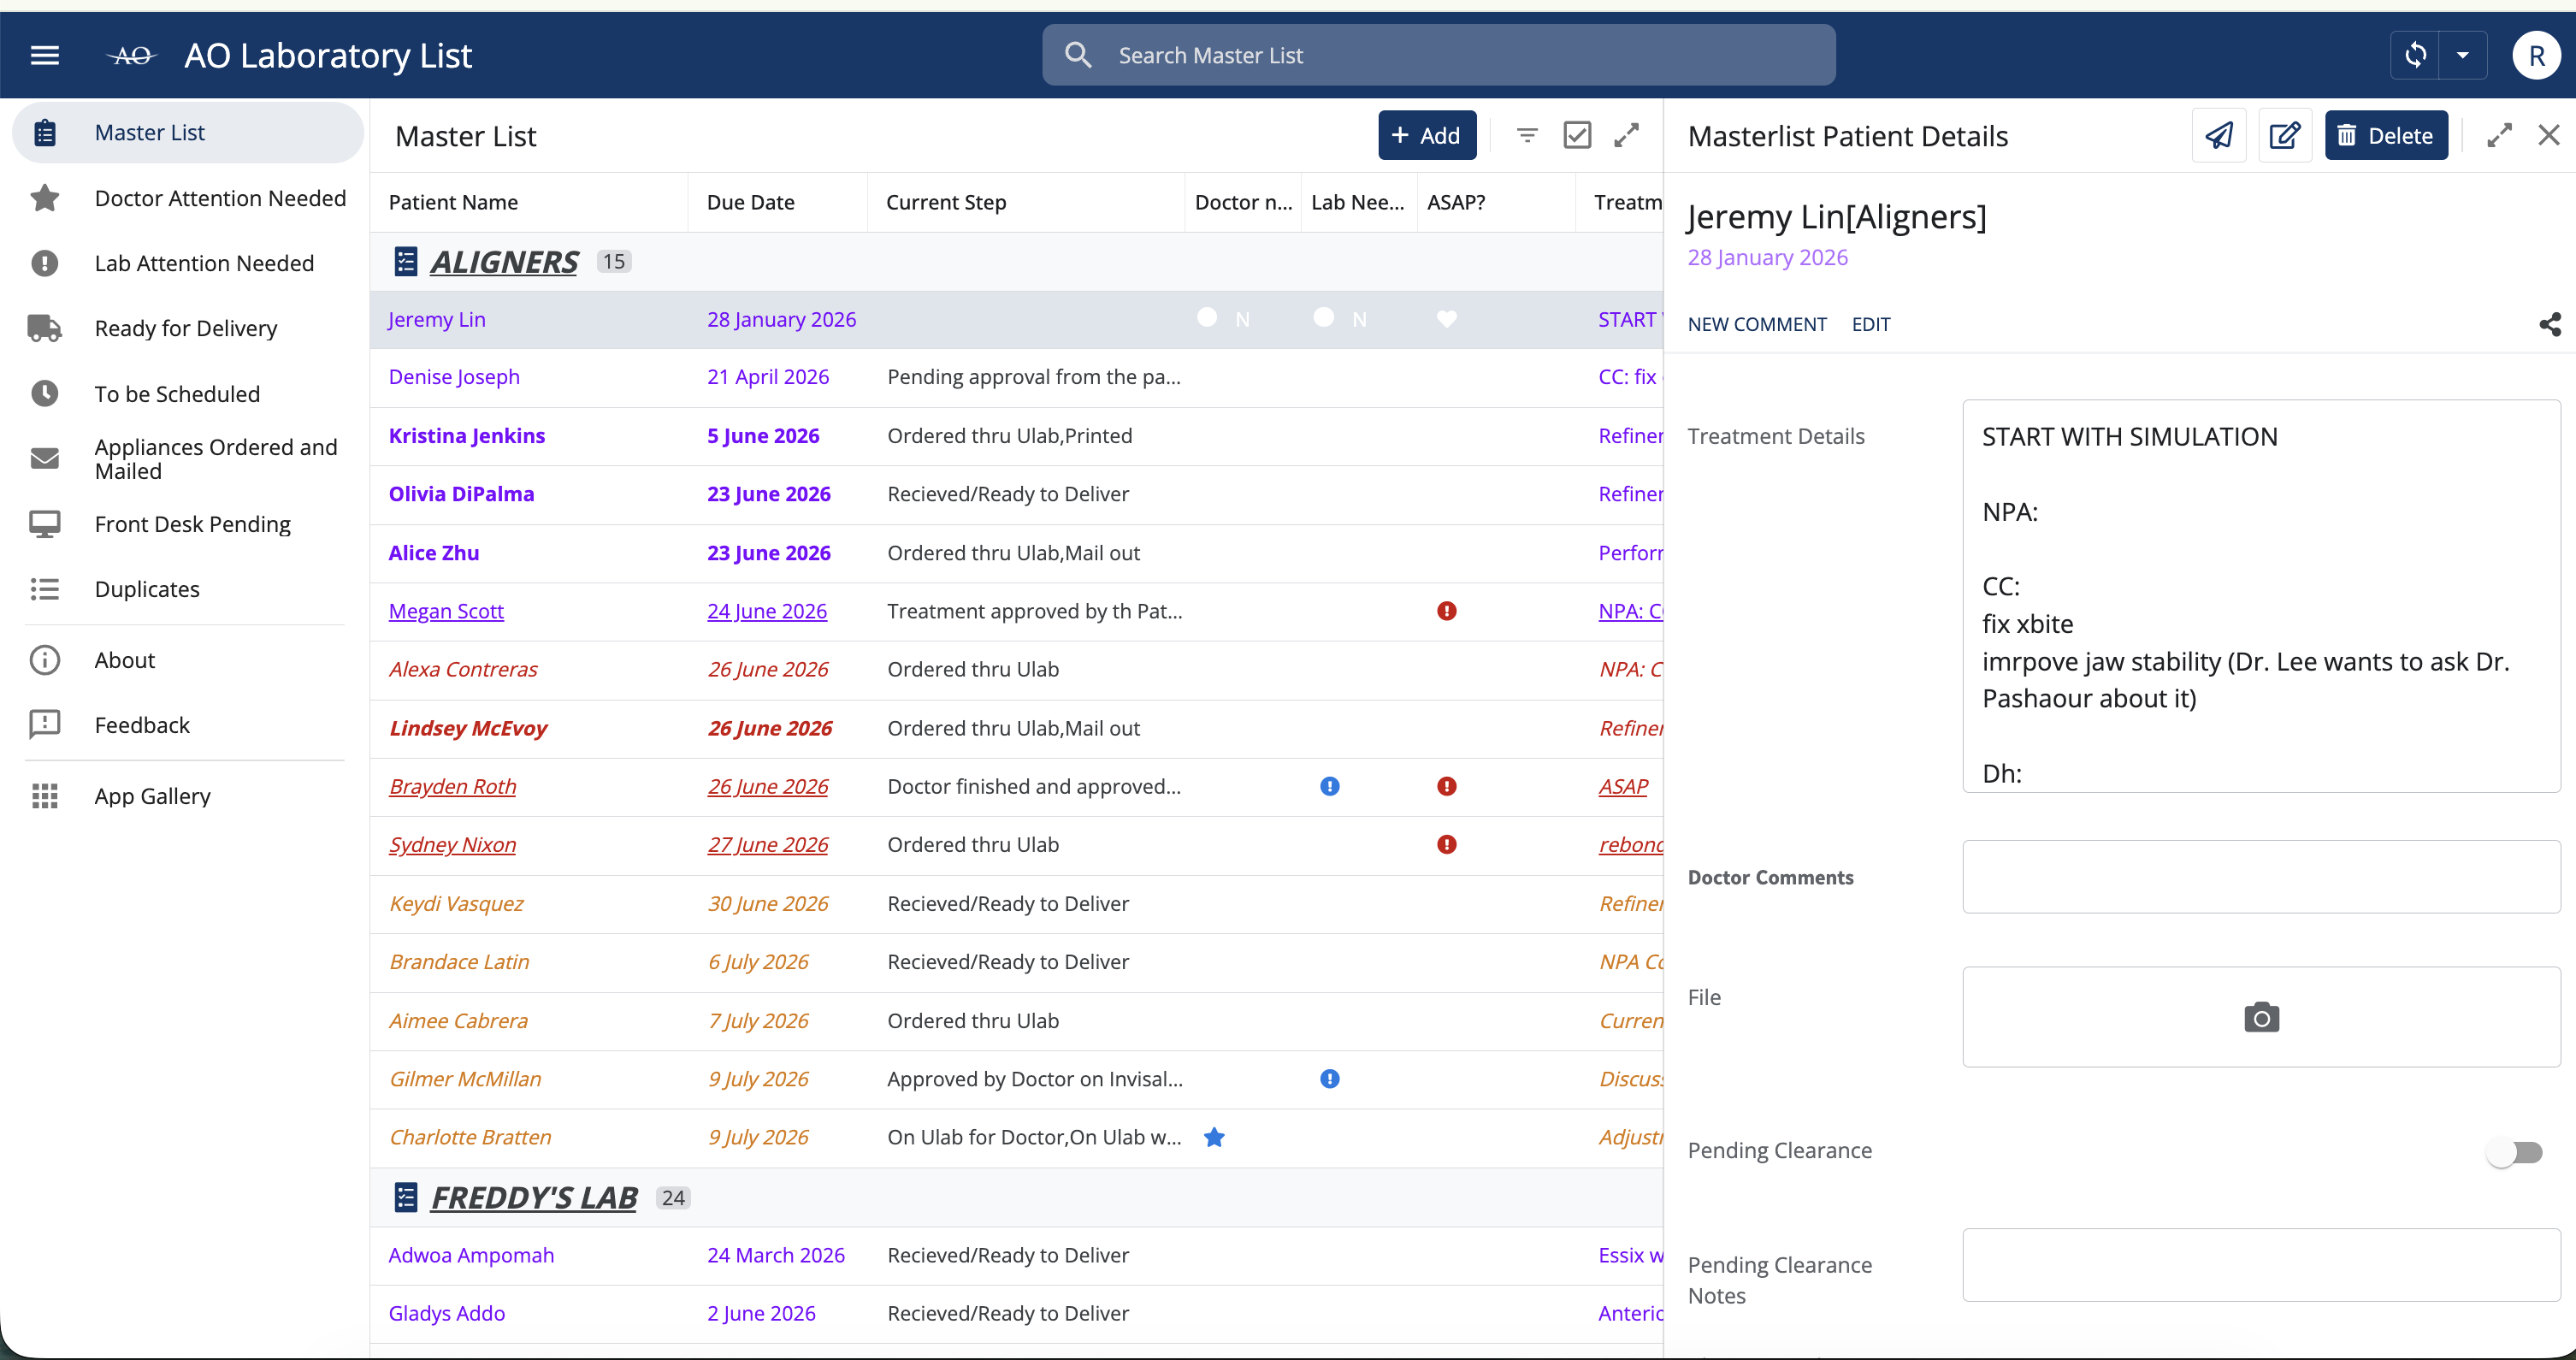Open patient Alexa Contreras

click(x=463, y=669)
